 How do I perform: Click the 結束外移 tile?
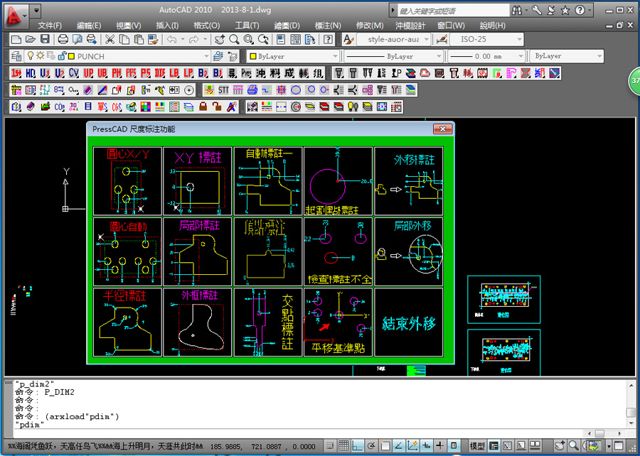coord(409,322)
